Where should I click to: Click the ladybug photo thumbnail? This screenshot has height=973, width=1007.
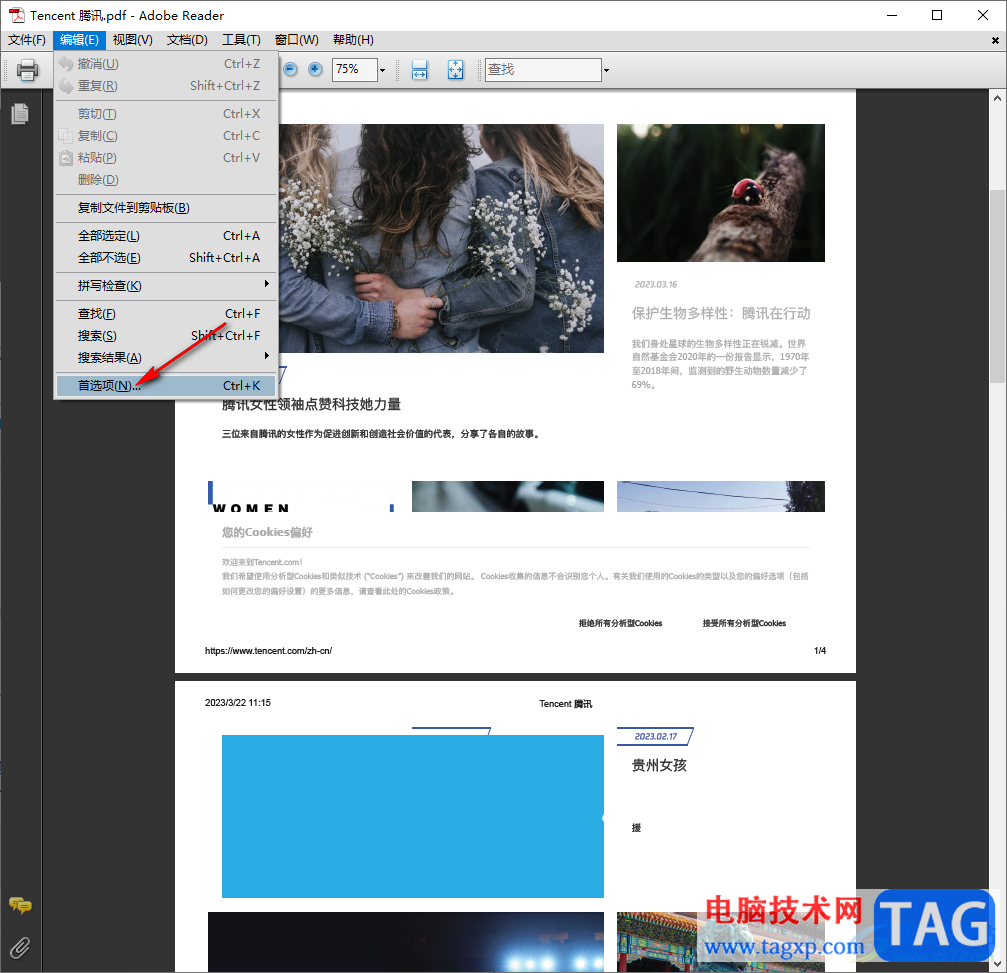pyautogui.click(x=721, y=193)
